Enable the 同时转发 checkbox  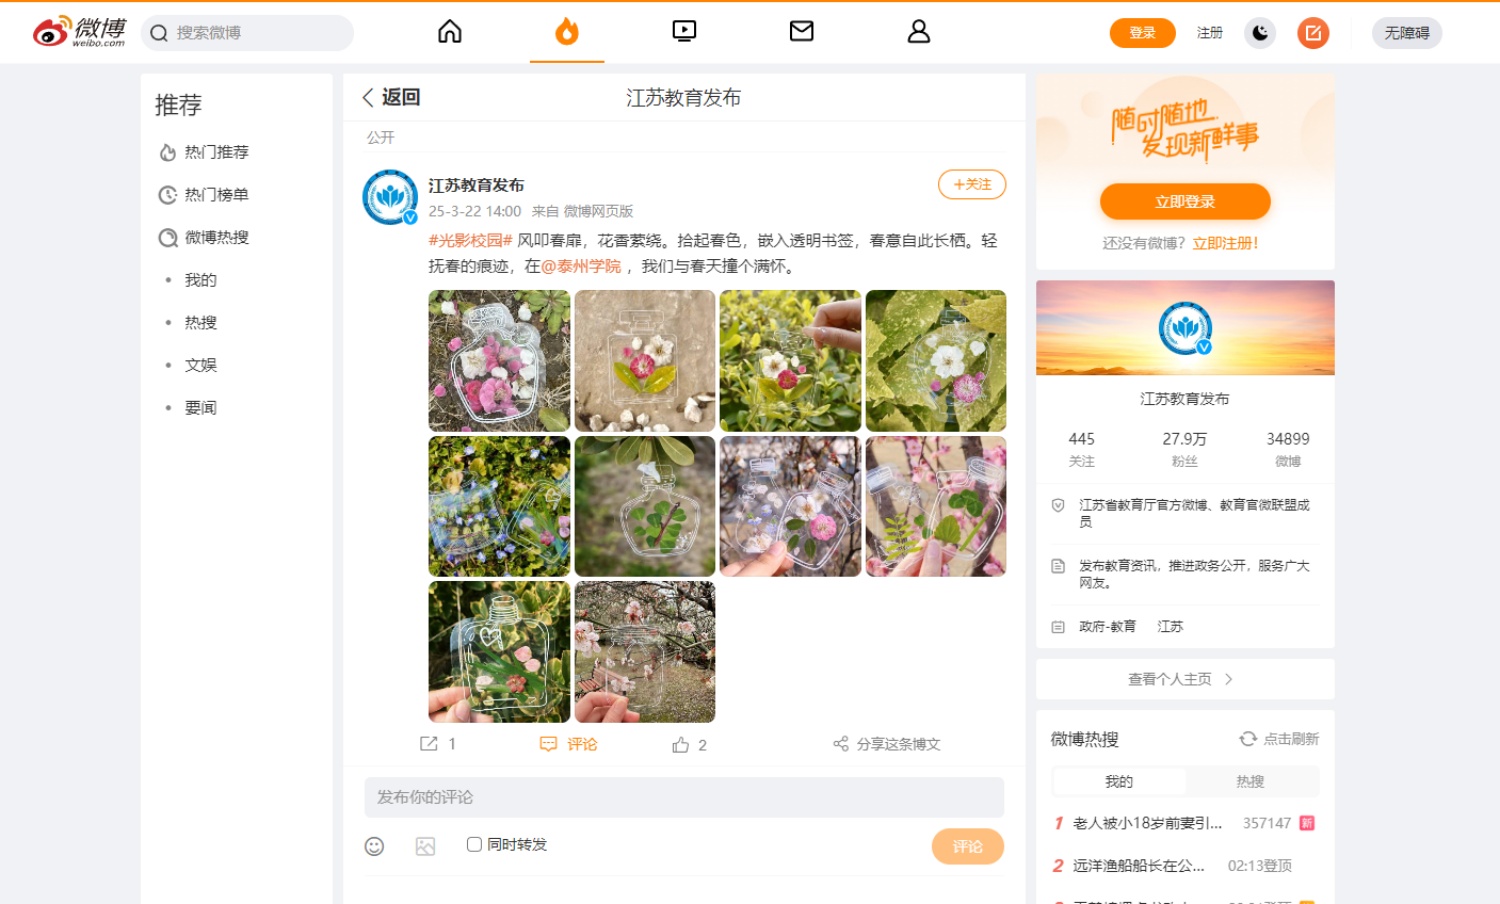[474, 845]
